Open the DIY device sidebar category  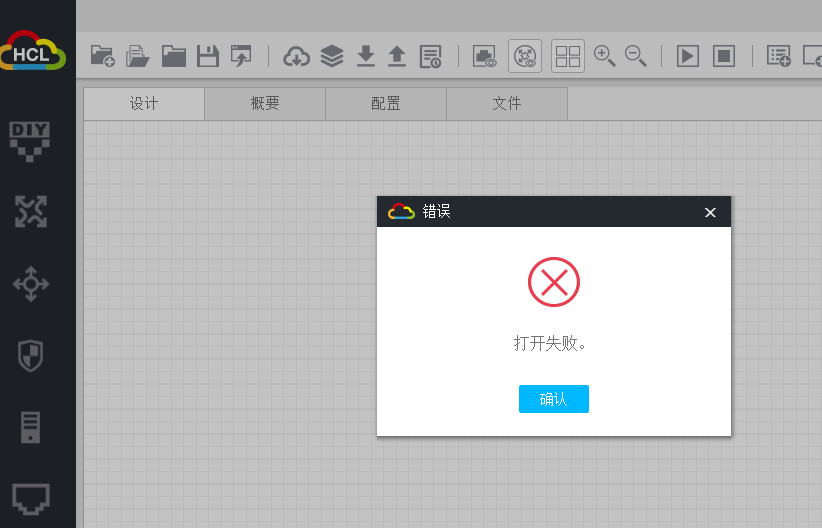30,141
